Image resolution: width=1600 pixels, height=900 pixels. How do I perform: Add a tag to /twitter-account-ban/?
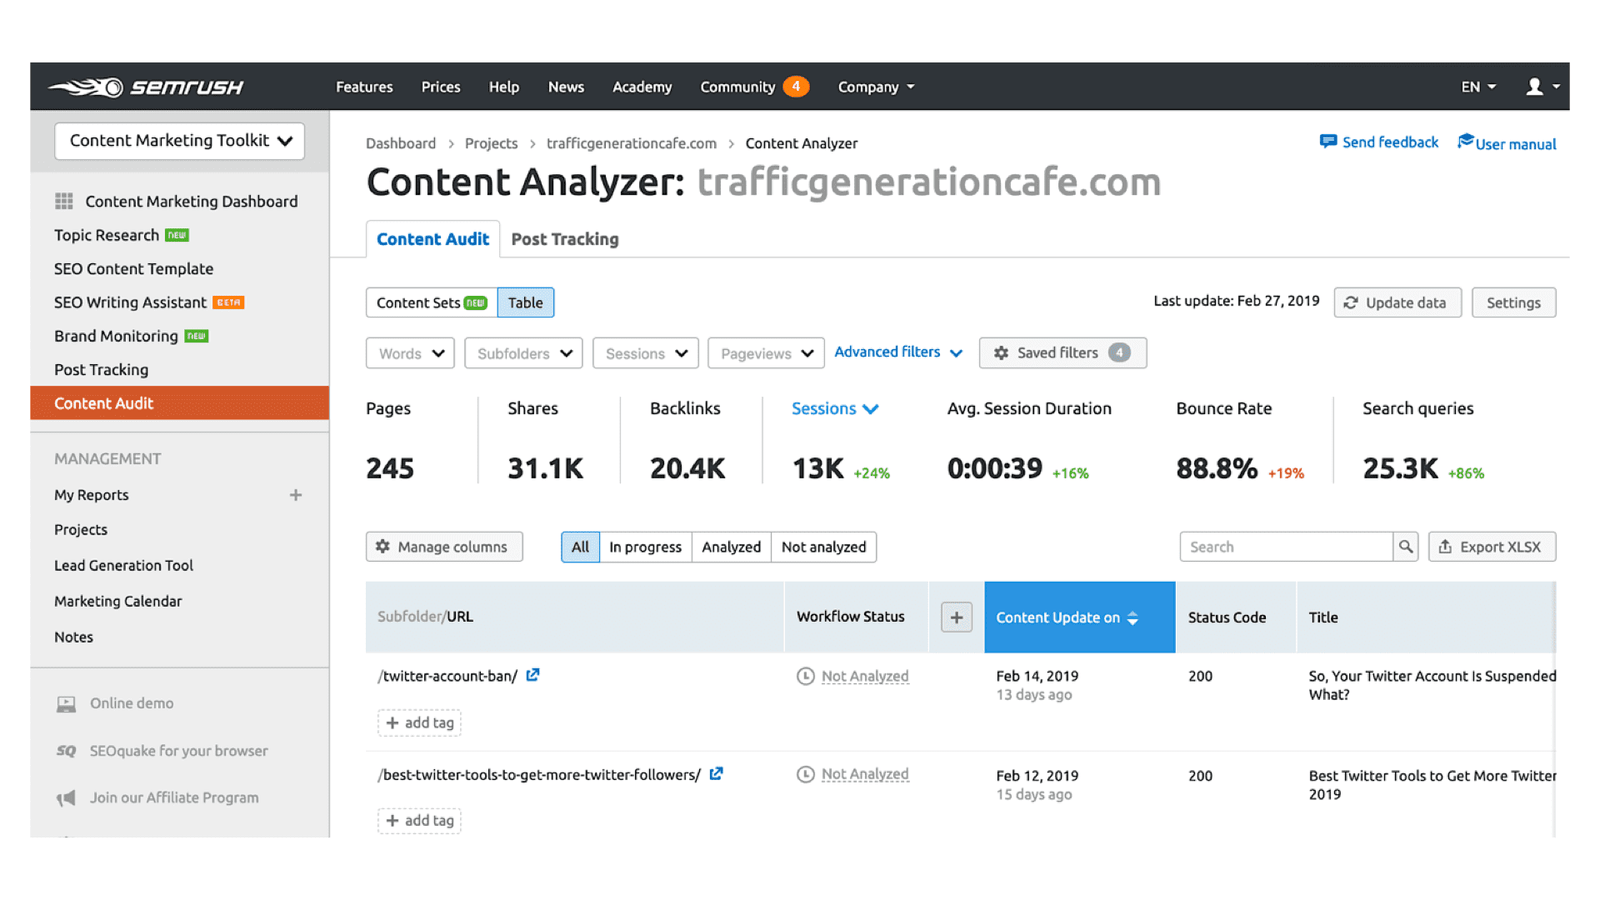coord(418,722)
